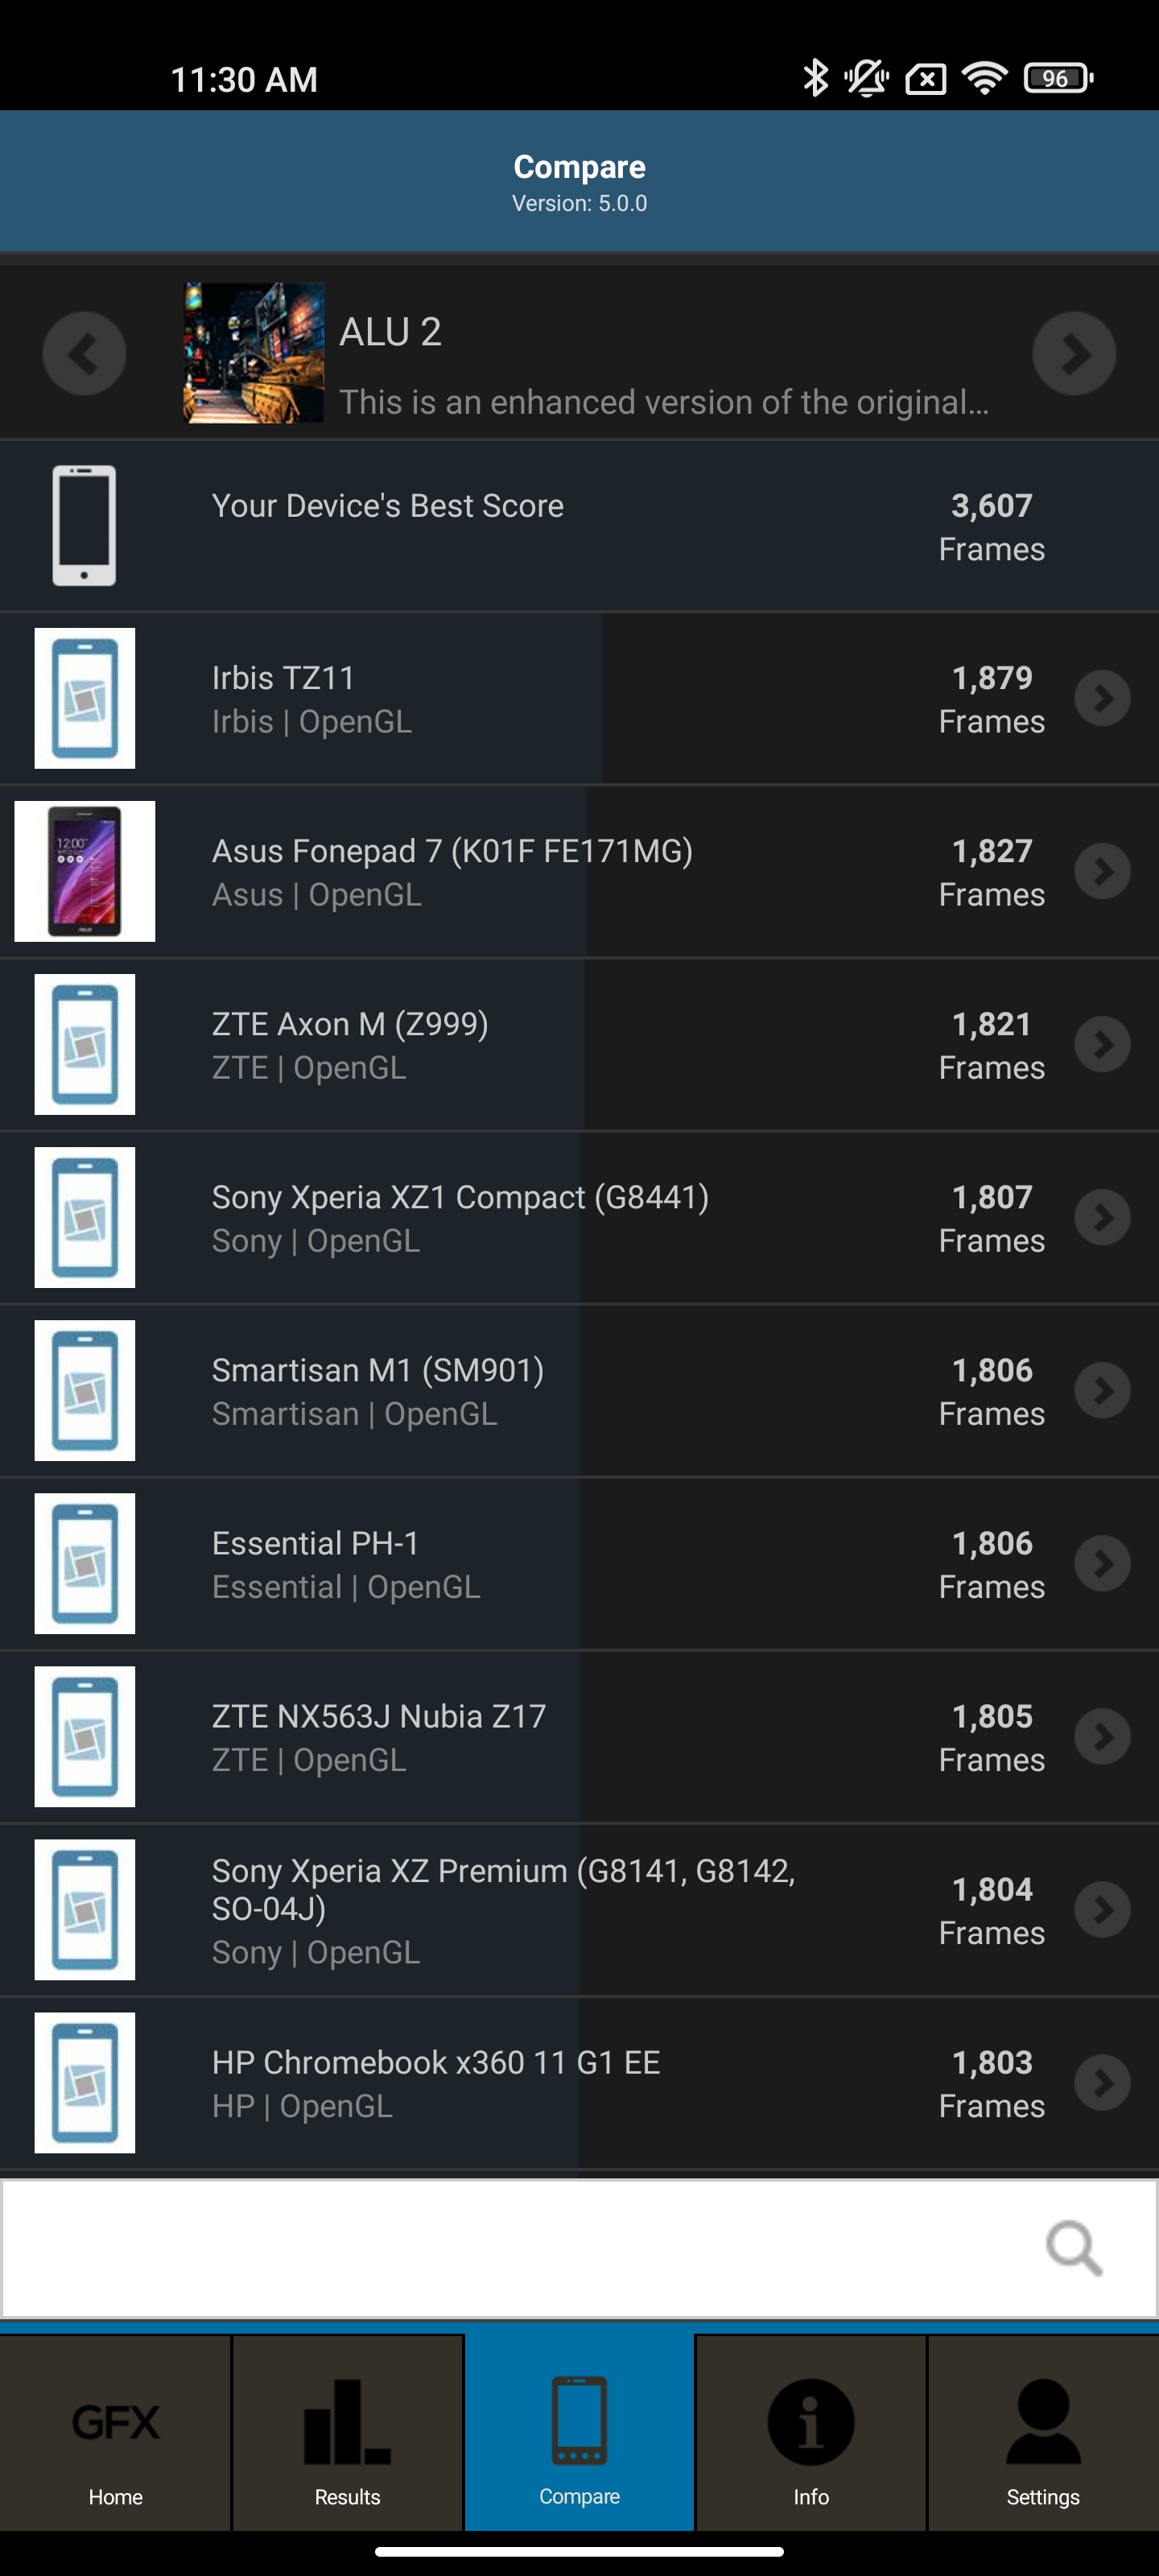Expand Asus Fonepad 7 details chevron

click(x=1102, y=871)
